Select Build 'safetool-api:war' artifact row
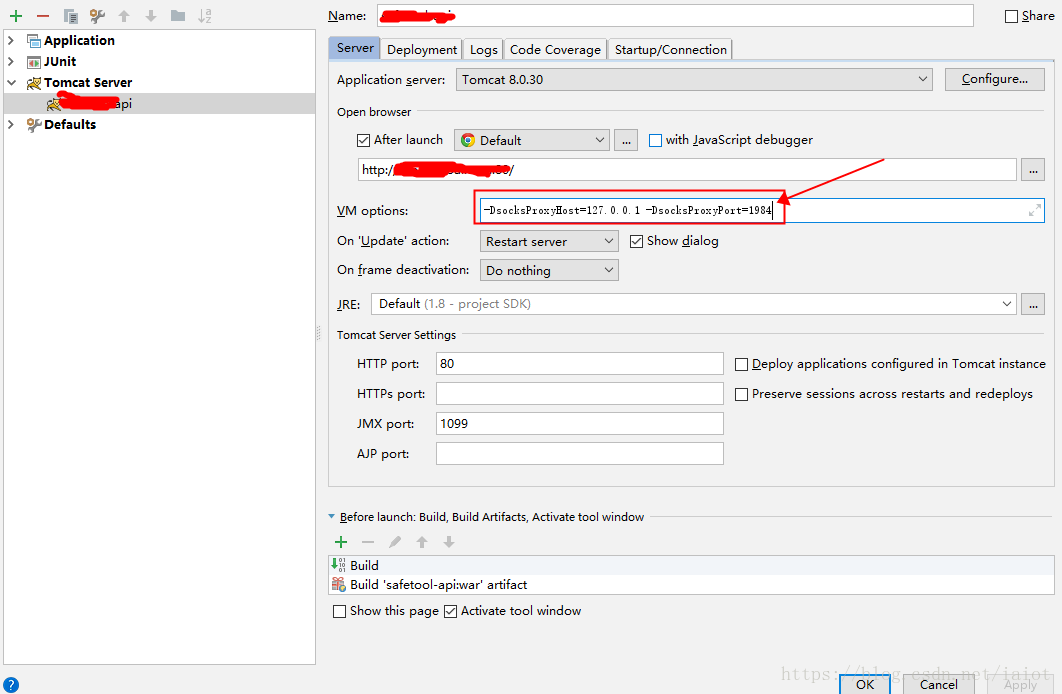 point(691,584)
